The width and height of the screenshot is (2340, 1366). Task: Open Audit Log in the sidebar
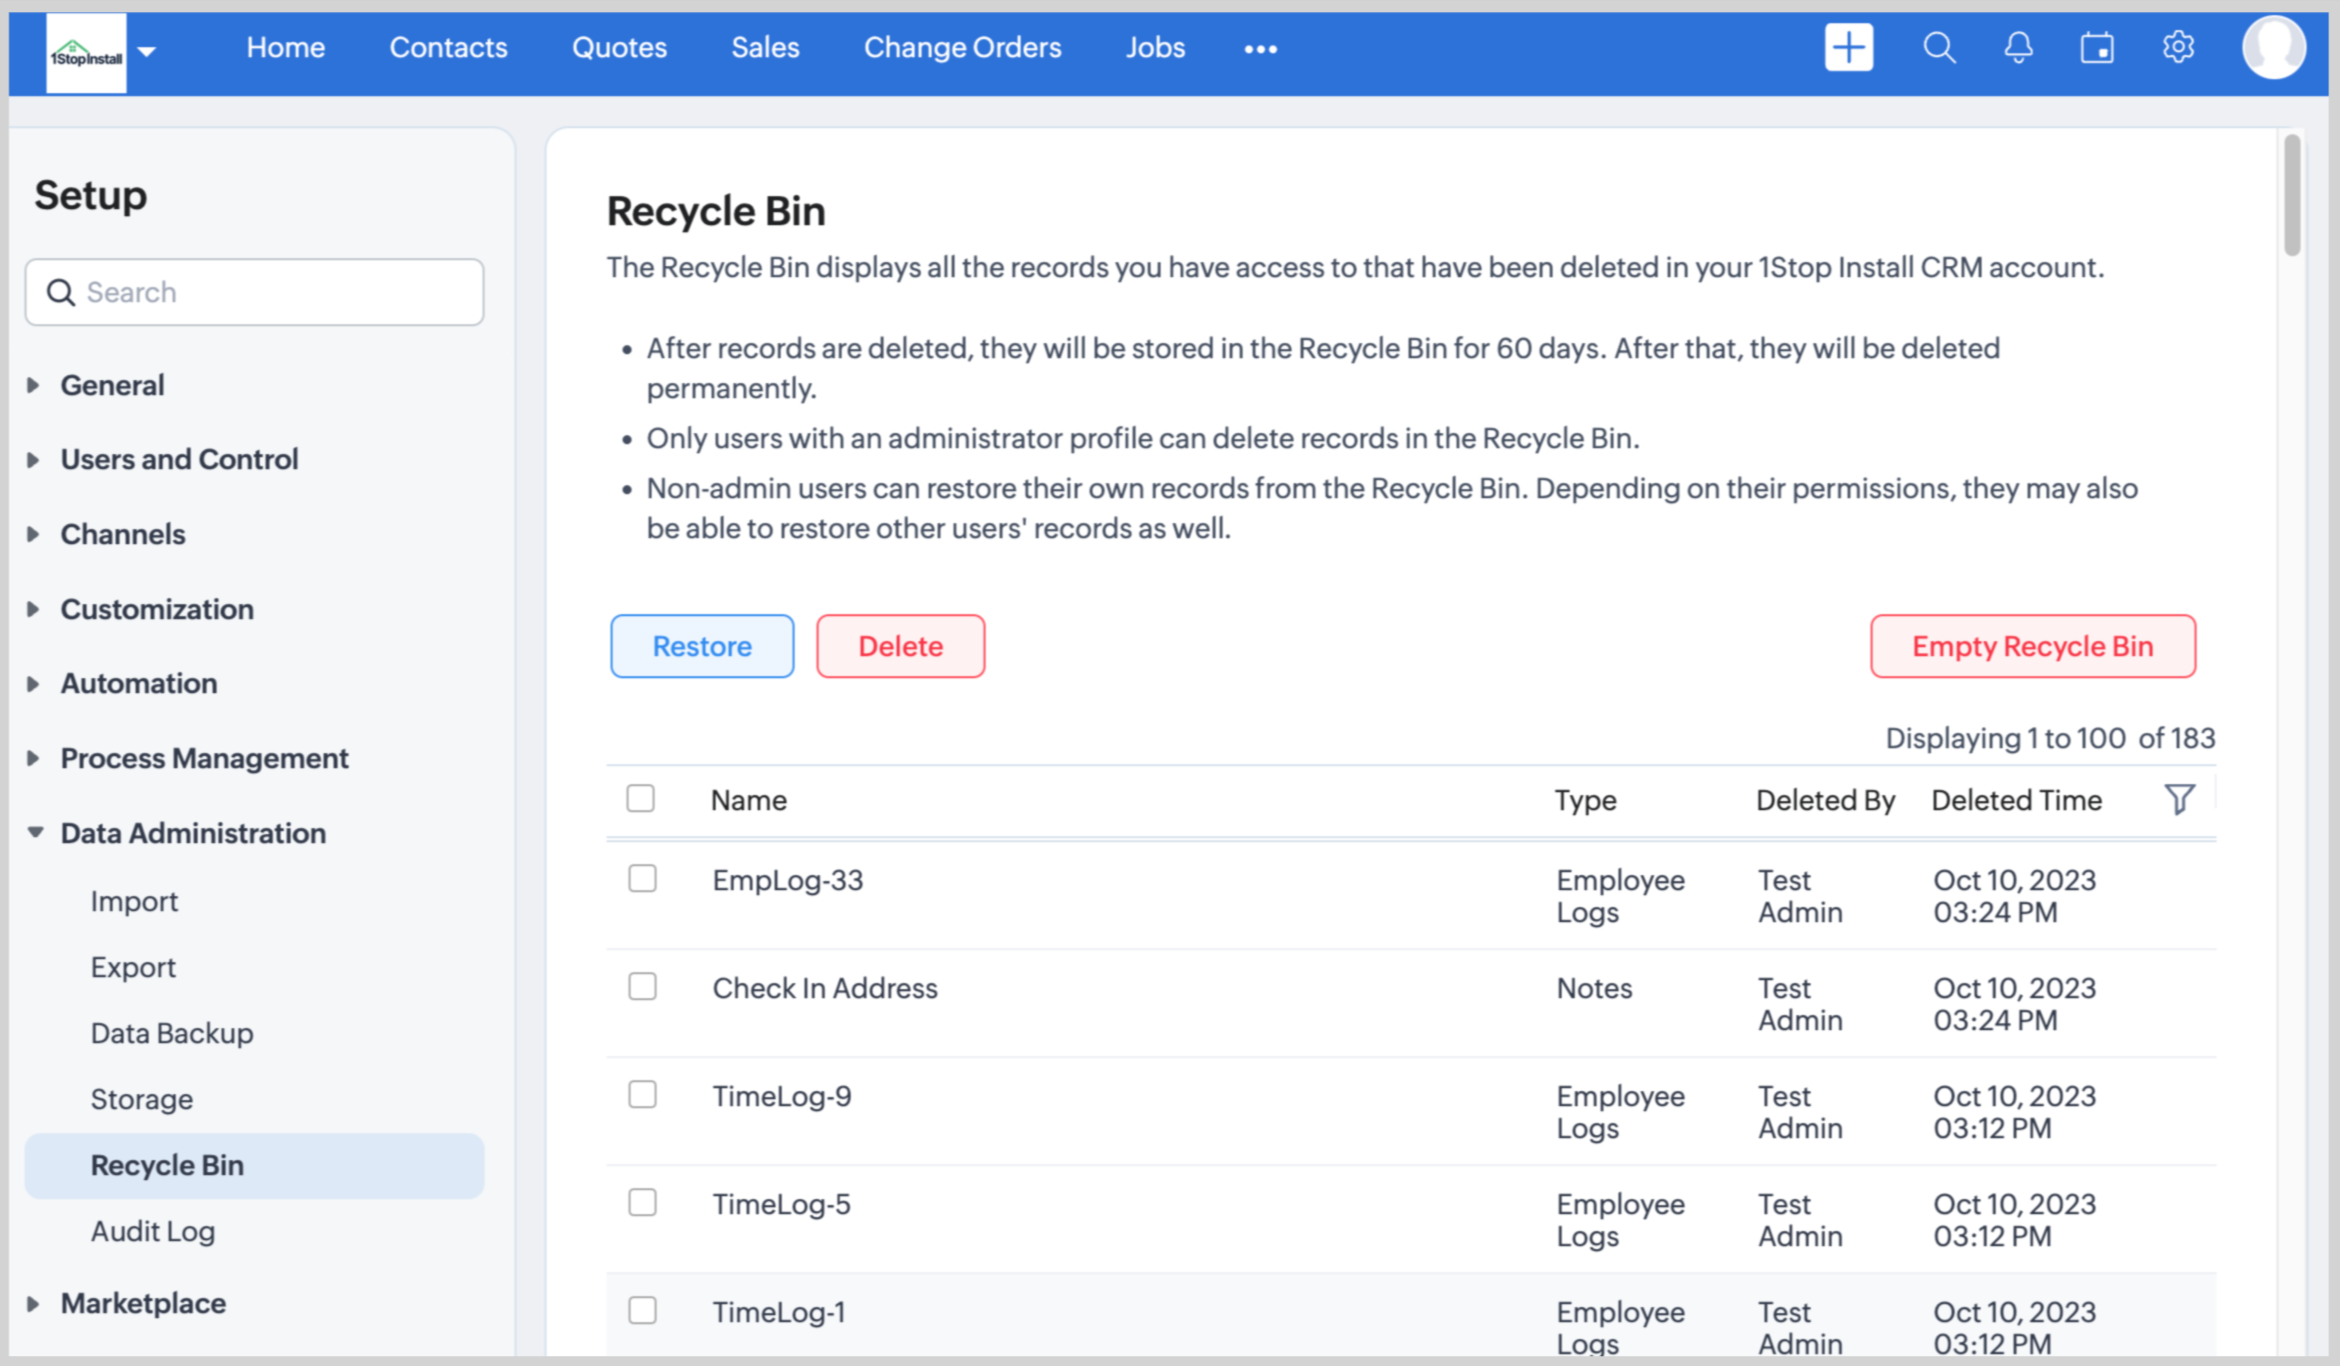tap(153, 1231)
